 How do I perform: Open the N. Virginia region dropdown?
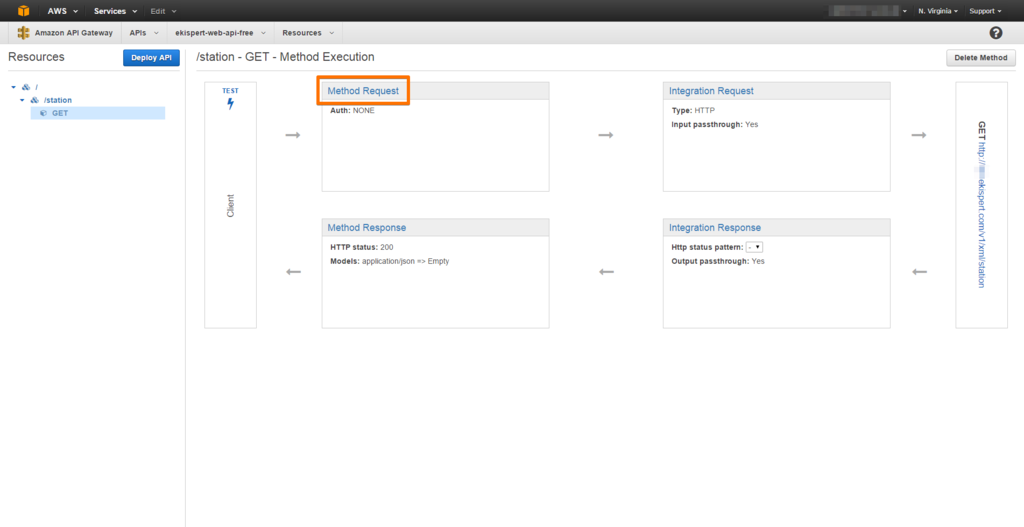click(937, 11)
